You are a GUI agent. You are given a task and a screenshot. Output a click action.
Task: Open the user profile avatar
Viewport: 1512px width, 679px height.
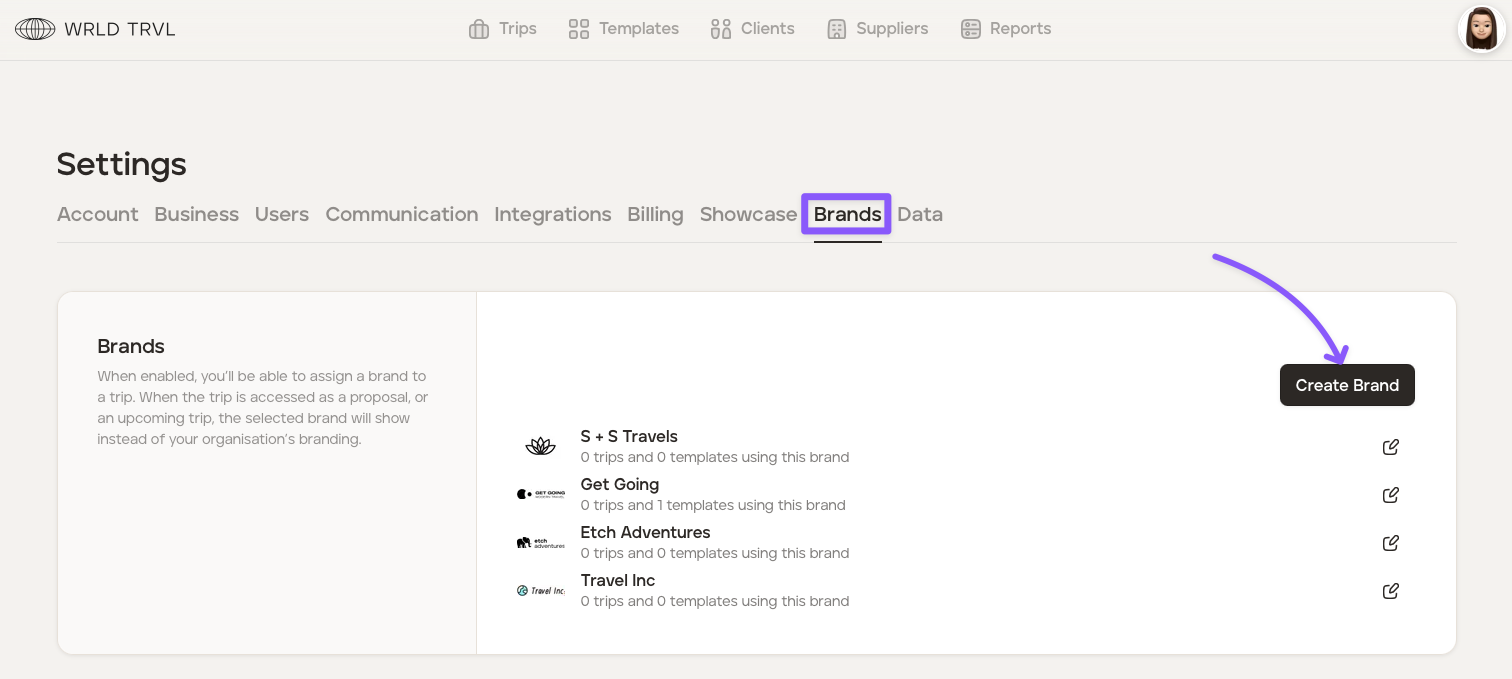click(x=1480, y=29)
